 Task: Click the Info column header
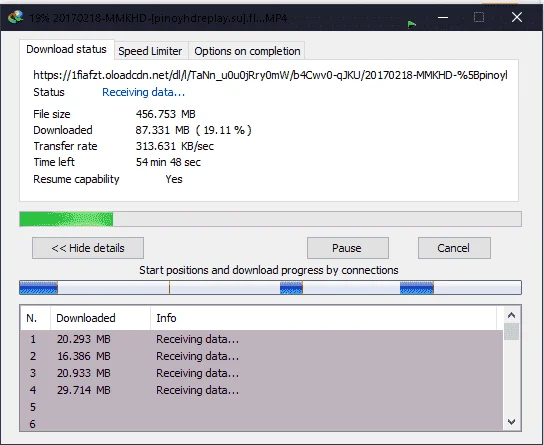[323, 318]
